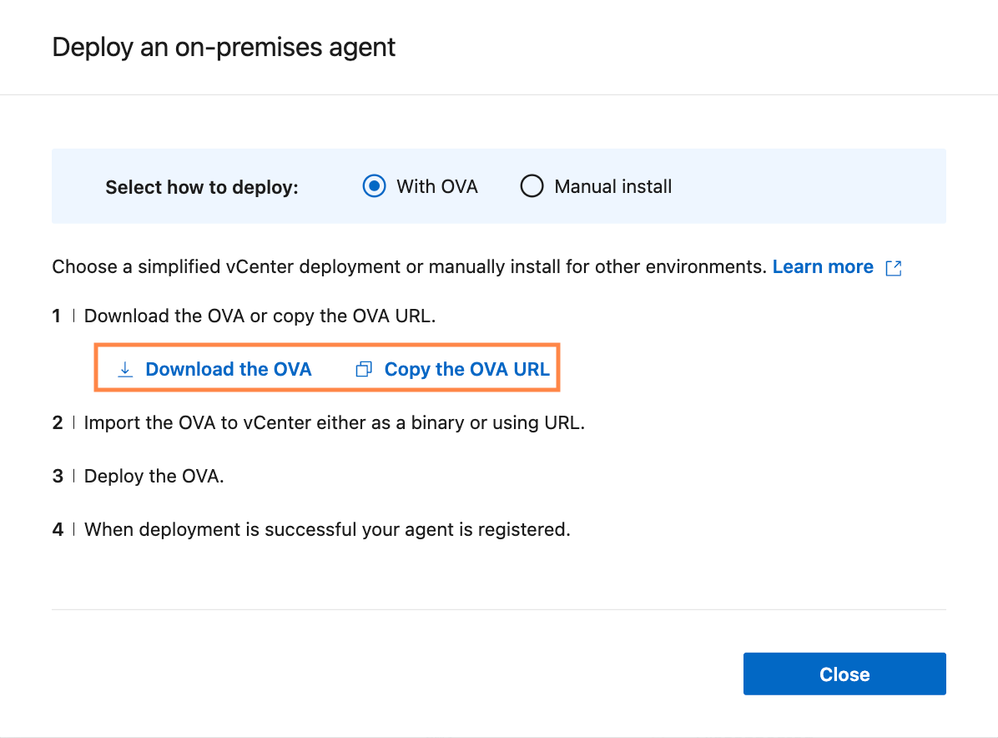Click the step number 3 marker
998x738 pixels.
(58, 476)
